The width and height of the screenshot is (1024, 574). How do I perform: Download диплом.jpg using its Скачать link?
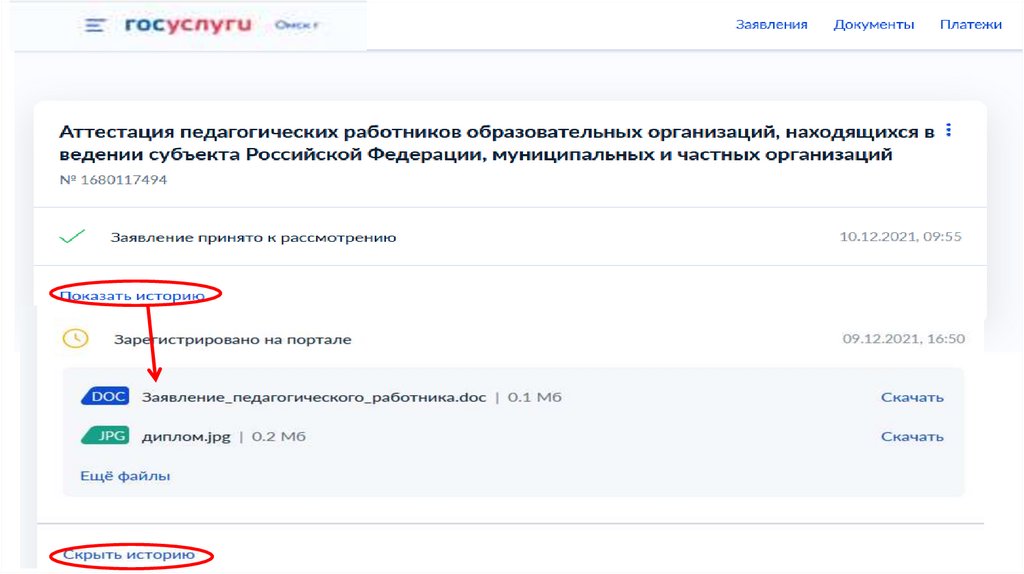[x=911, y=437]
